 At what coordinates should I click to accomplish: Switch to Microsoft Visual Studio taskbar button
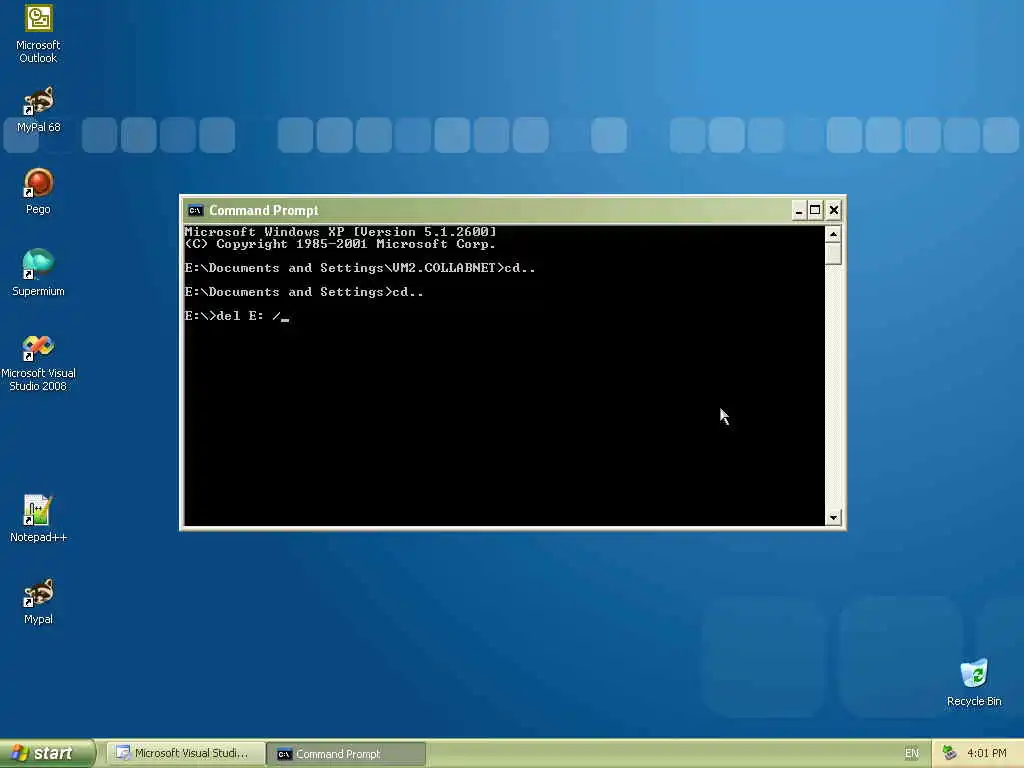coord(185,754)
